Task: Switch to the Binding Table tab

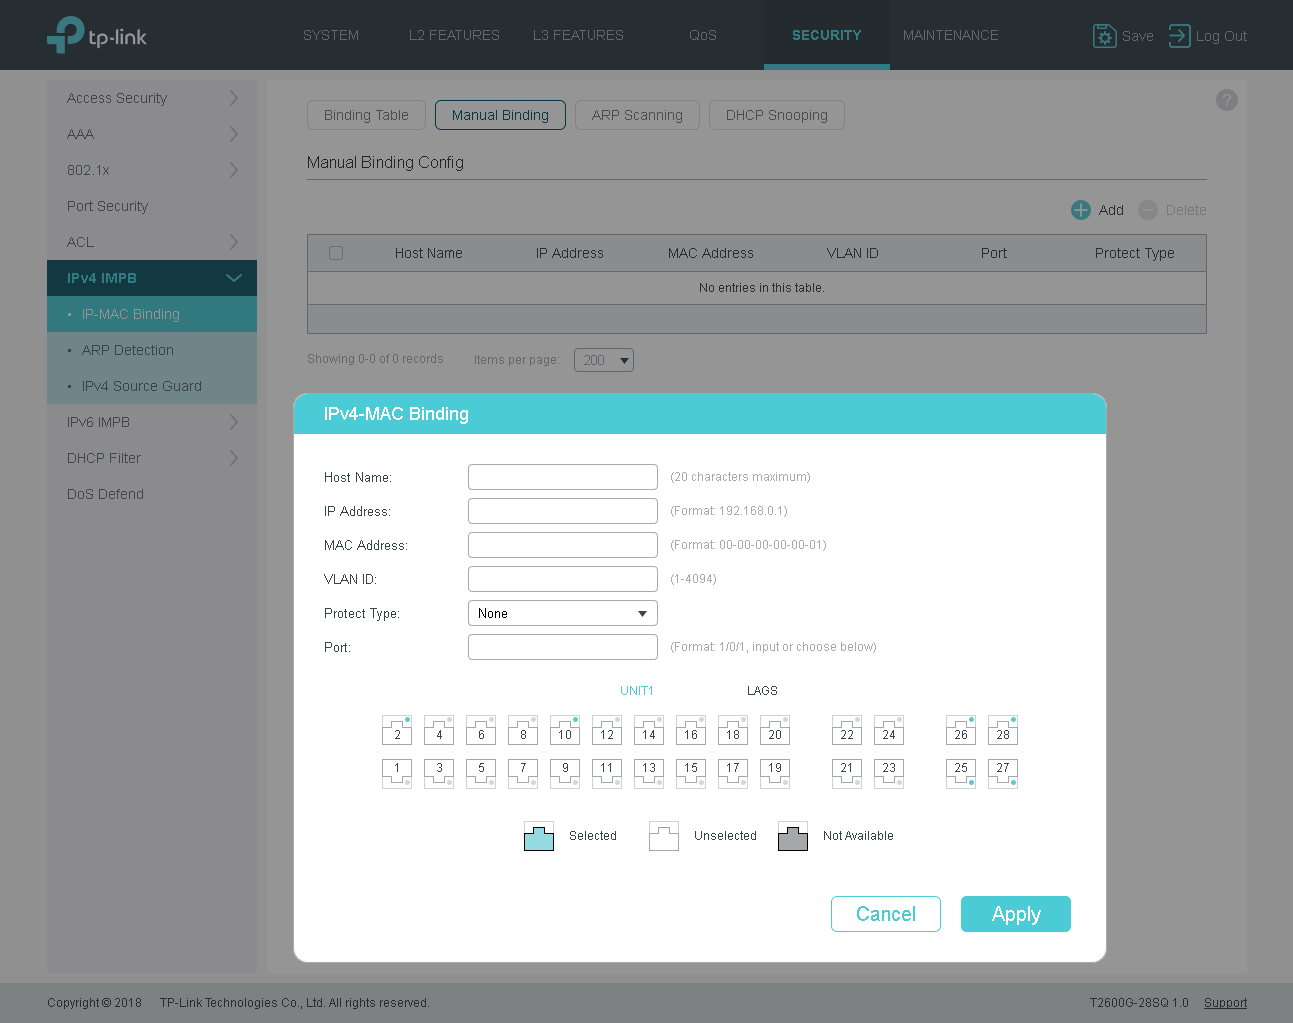Action: (x=366, y=115)
